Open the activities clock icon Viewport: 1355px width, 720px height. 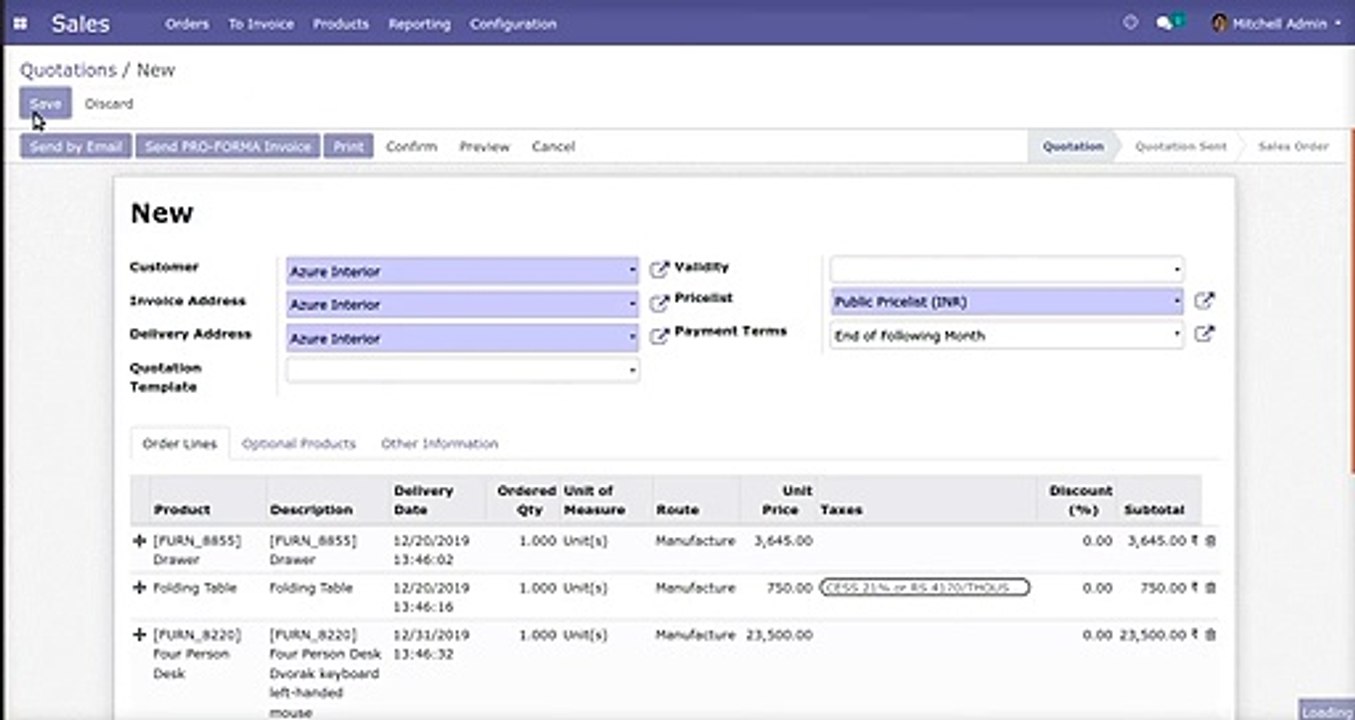pos(1131,22)
